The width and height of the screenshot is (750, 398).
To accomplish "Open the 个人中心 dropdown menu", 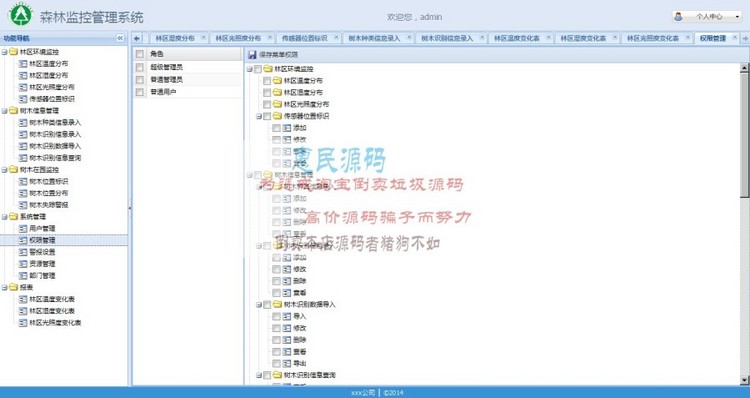I will [707, 16].
